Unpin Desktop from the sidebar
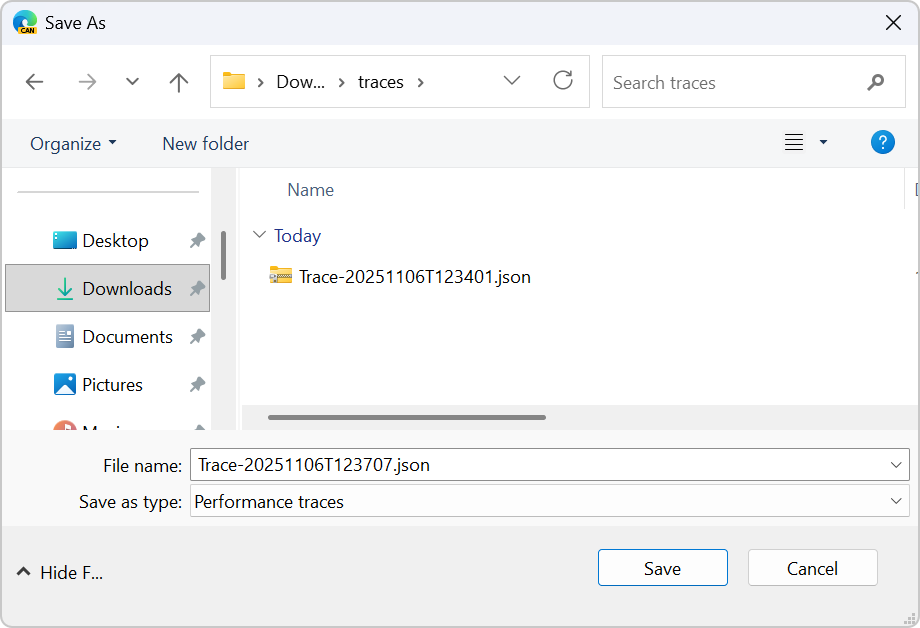Screen dimensions: 920x628 pyautogui.click(x=197, y=240)
